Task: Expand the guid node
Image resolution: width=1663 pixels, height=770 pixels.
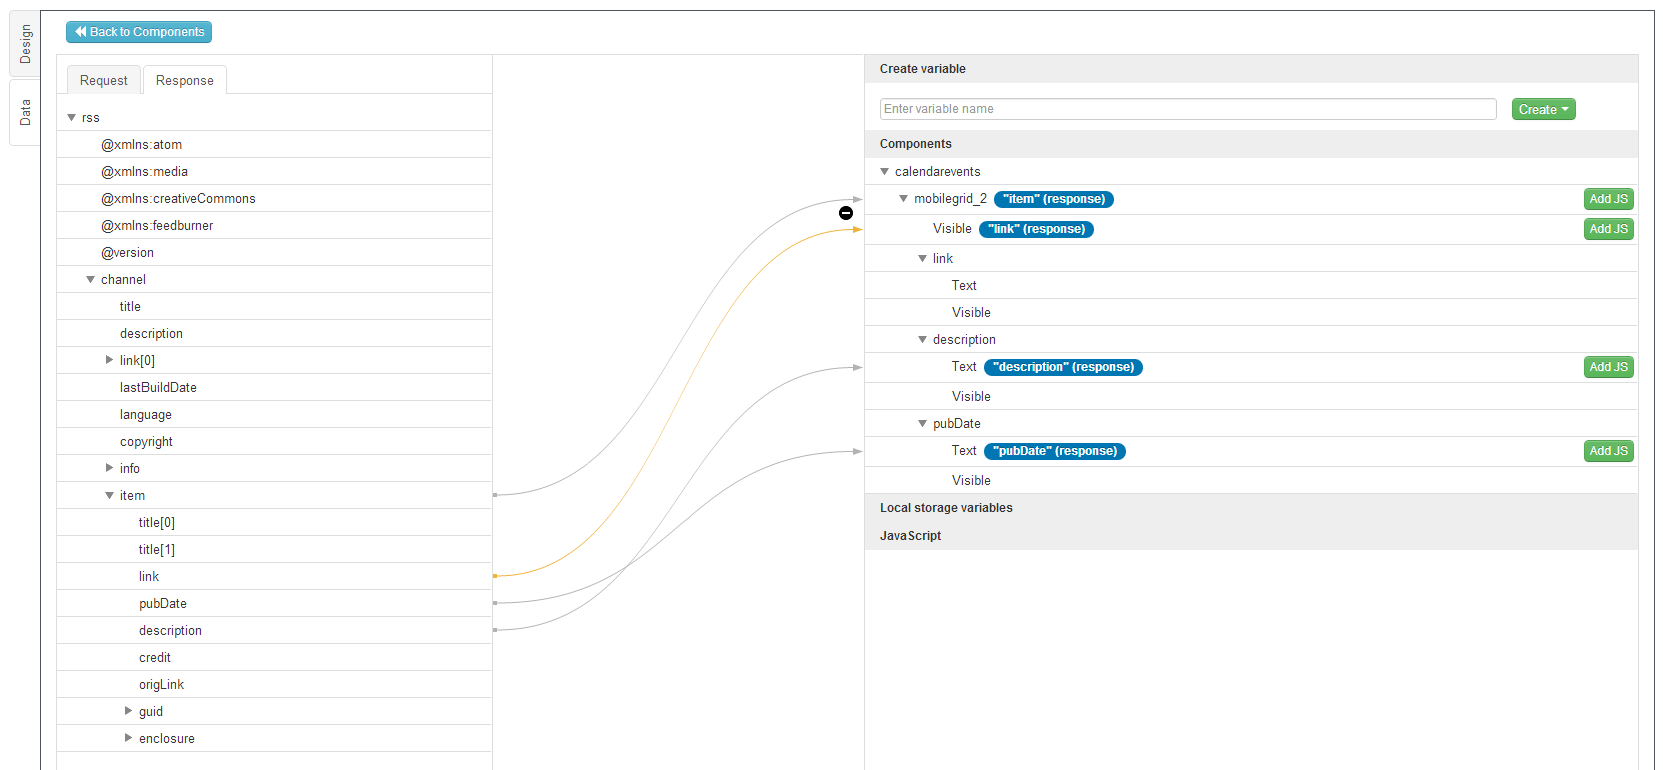Action: coord(128,711)
